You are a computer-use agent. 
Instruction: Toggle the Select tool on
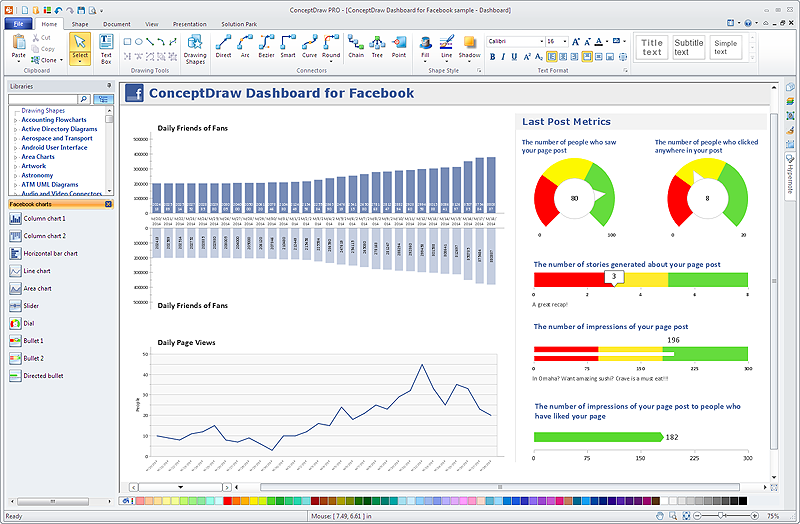[x=80, y=48]
